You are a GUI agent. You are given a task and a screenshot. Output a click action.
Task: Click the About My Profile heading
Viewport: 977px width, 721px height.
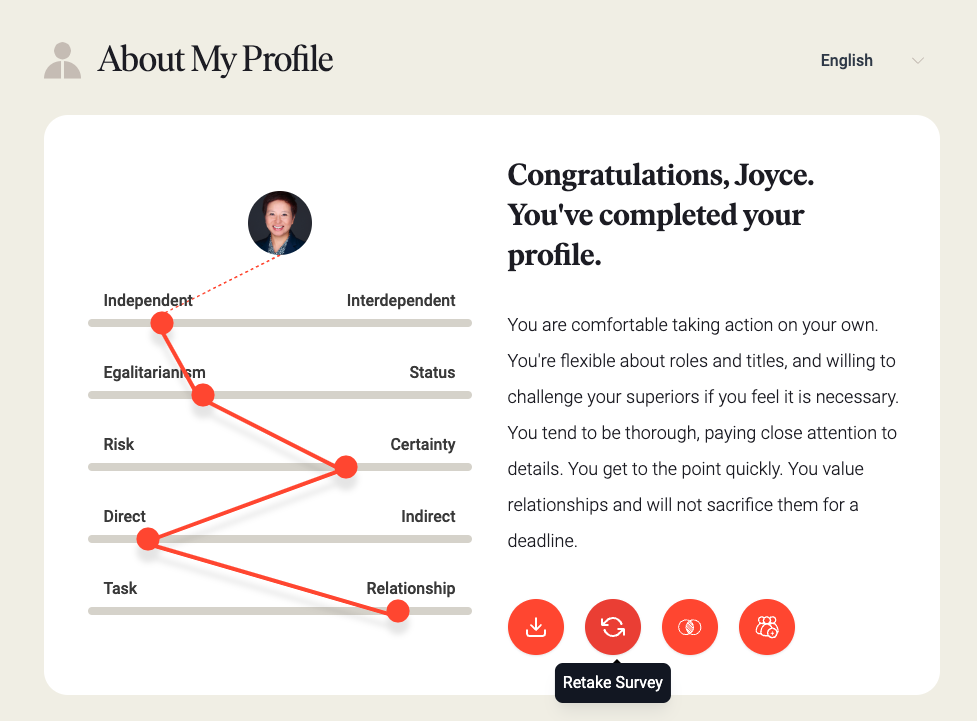pos(215,60)
